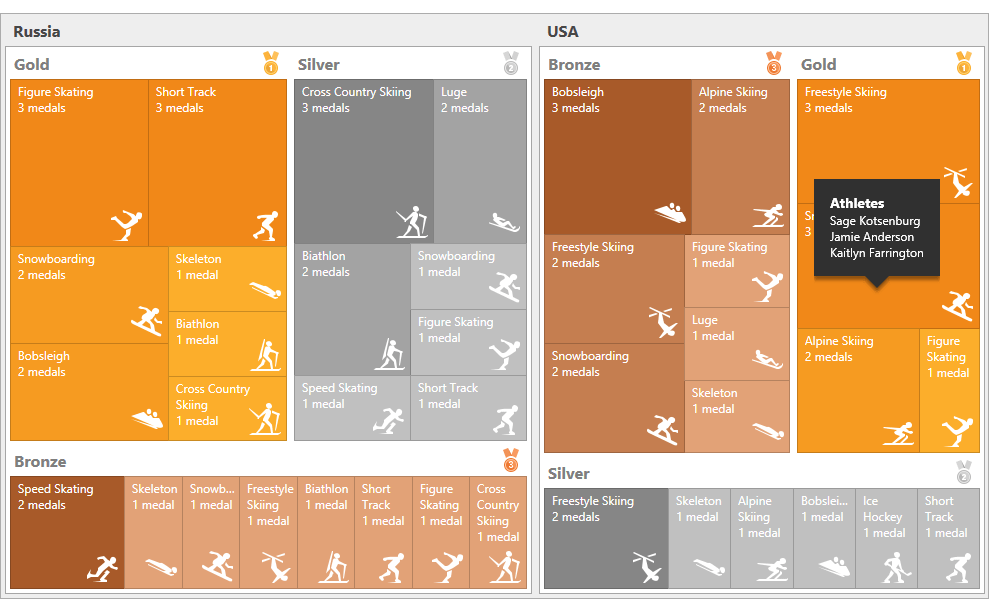Click the USA country group header

[563, 32]
